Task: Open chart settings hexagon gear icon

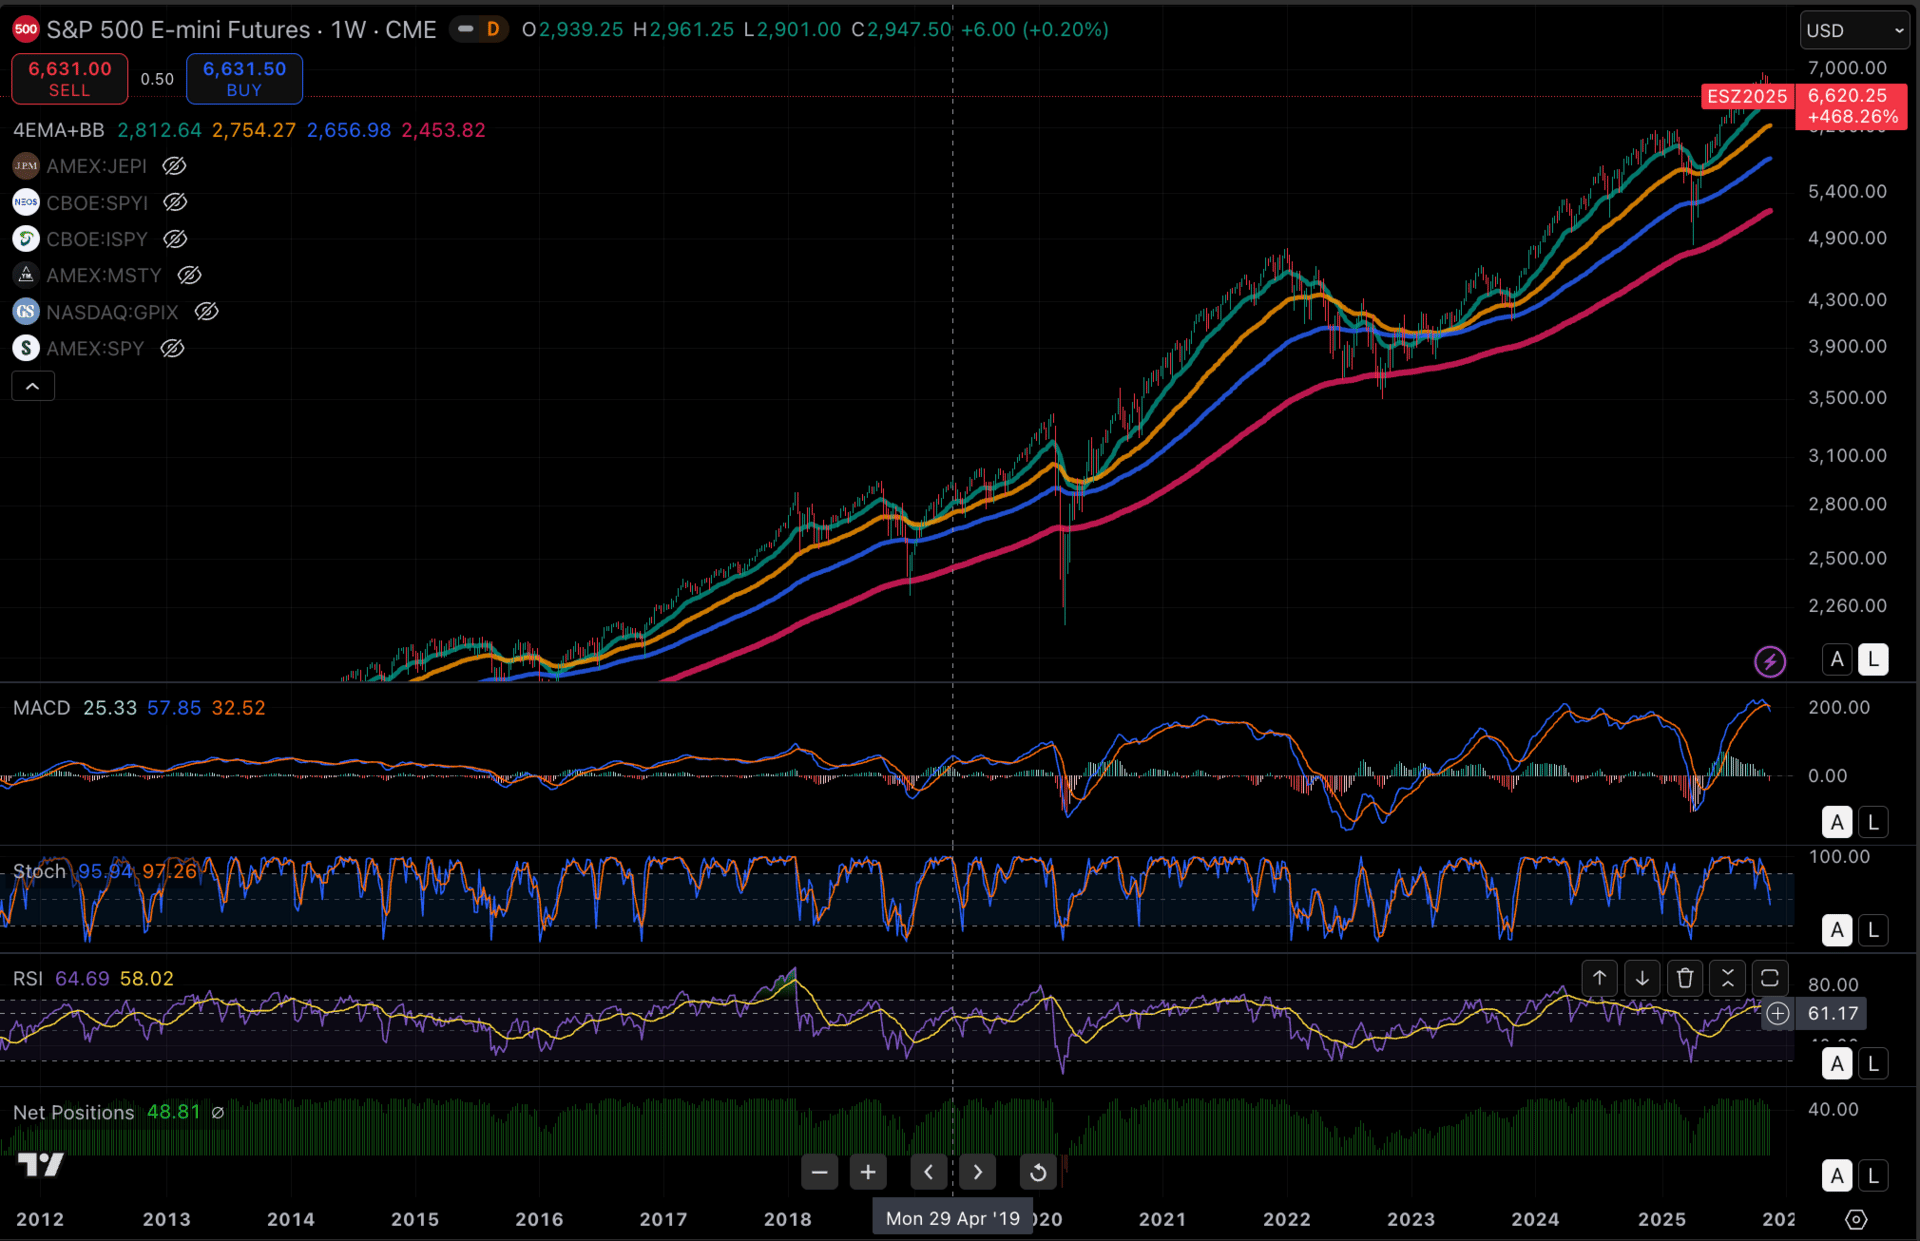Action: 1856,1219
